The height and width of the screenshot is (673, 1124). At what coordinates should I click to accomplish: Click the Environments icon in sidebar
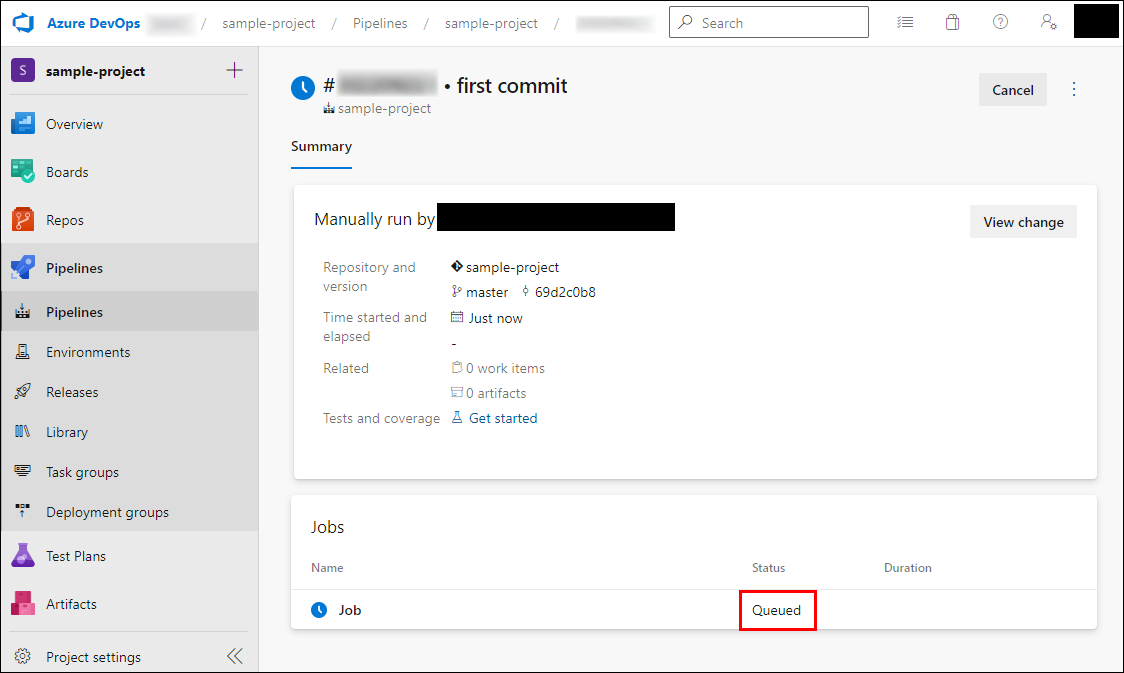pyautogui.click(x=23, y=351)
